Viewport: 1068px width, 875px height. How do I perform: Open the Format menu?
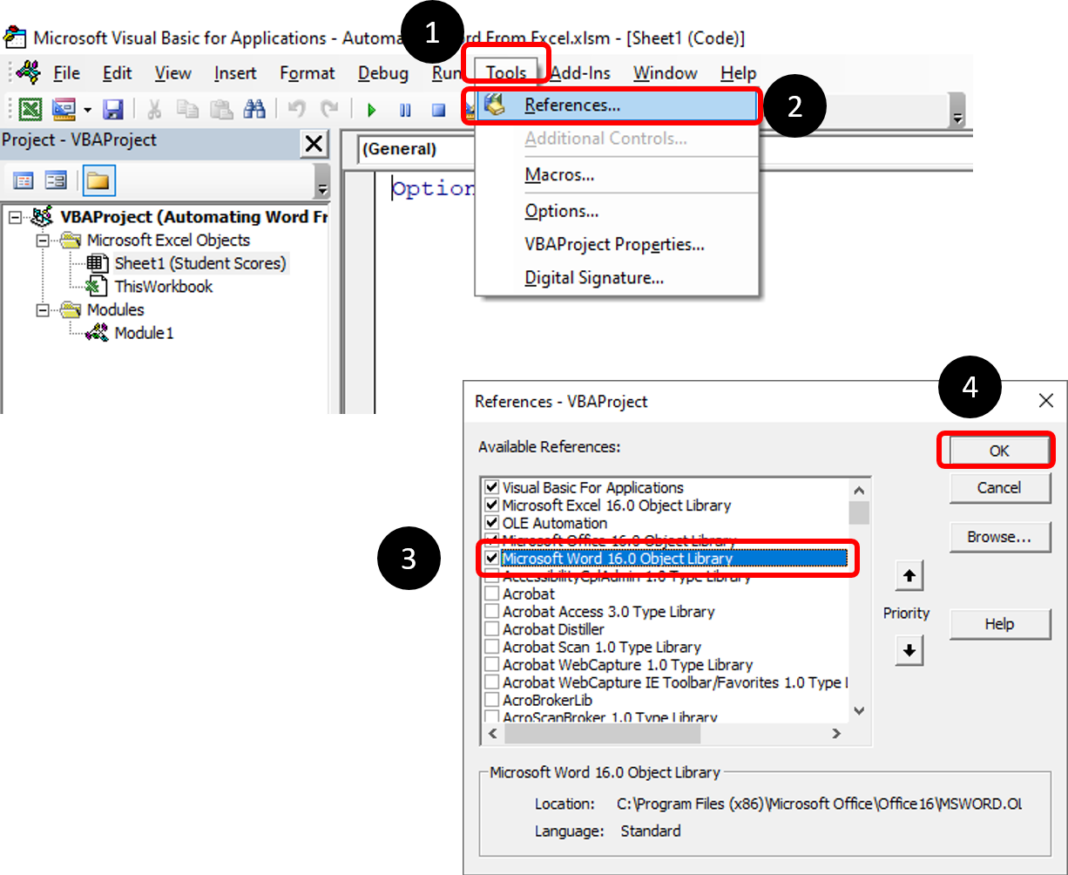click(x=307, y=73)
